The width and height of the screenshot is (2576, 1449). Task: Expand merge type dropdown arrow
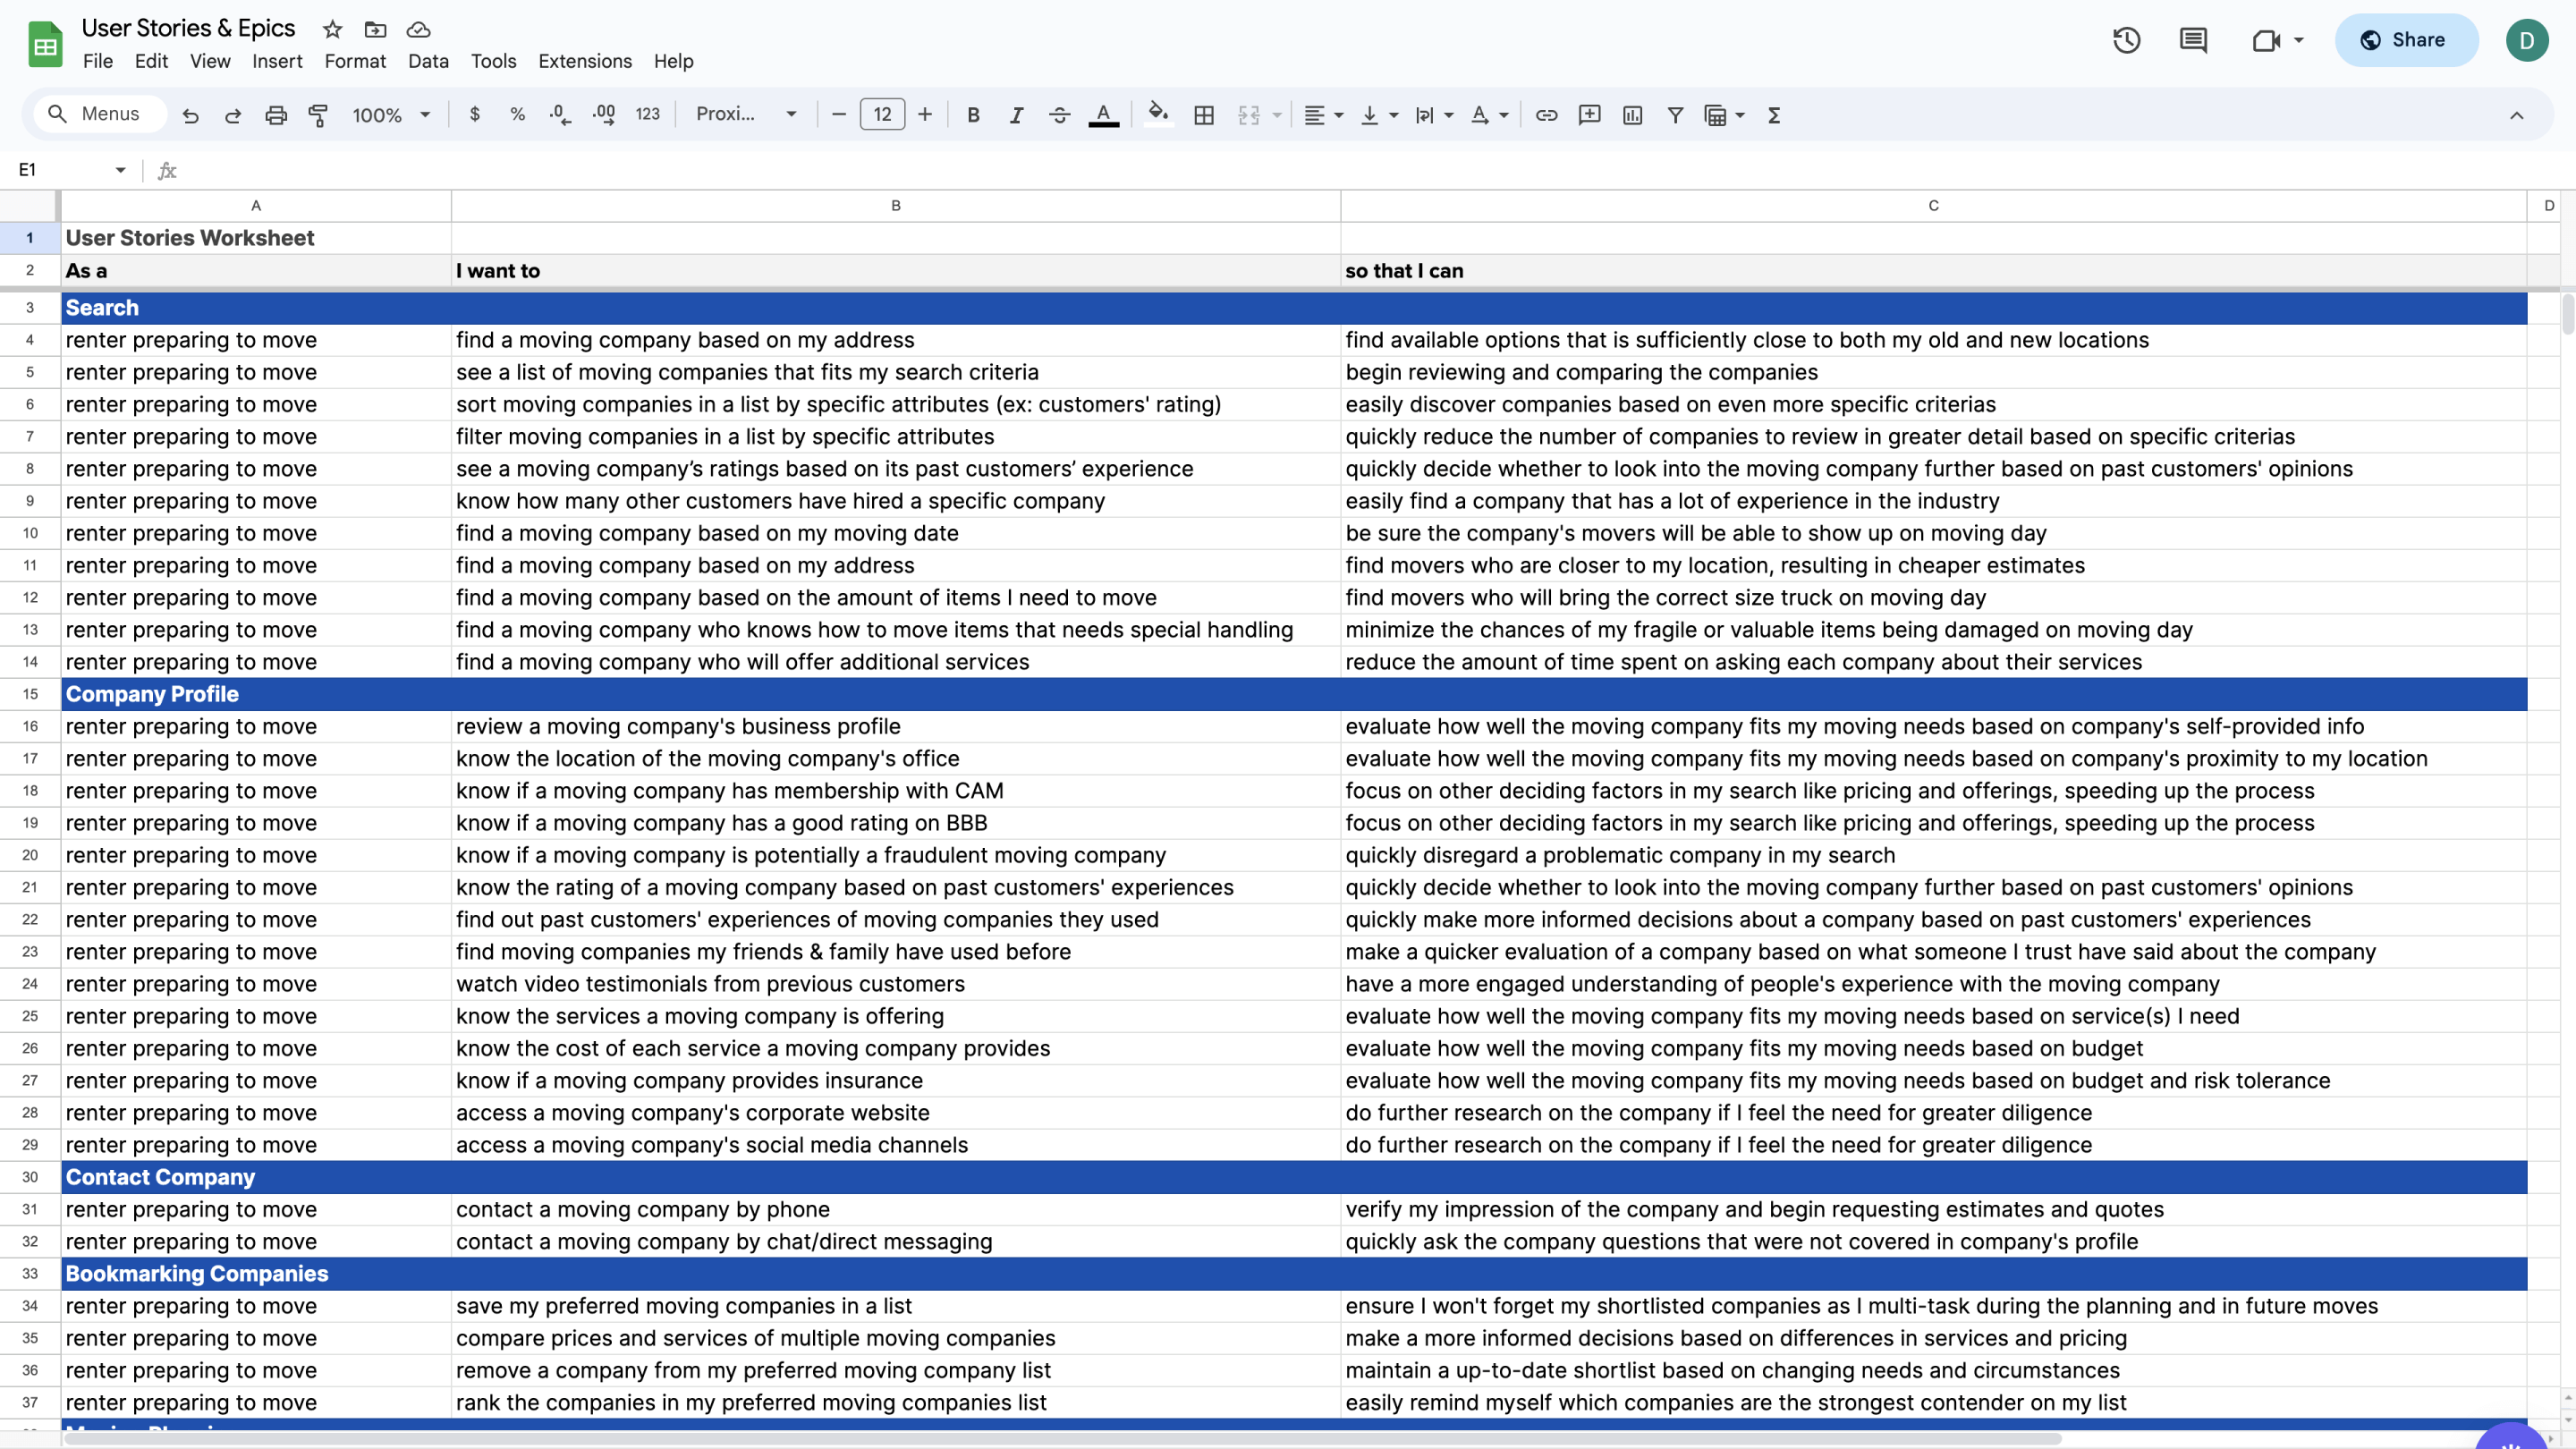pyautogui.click(x=1277, y=115)
